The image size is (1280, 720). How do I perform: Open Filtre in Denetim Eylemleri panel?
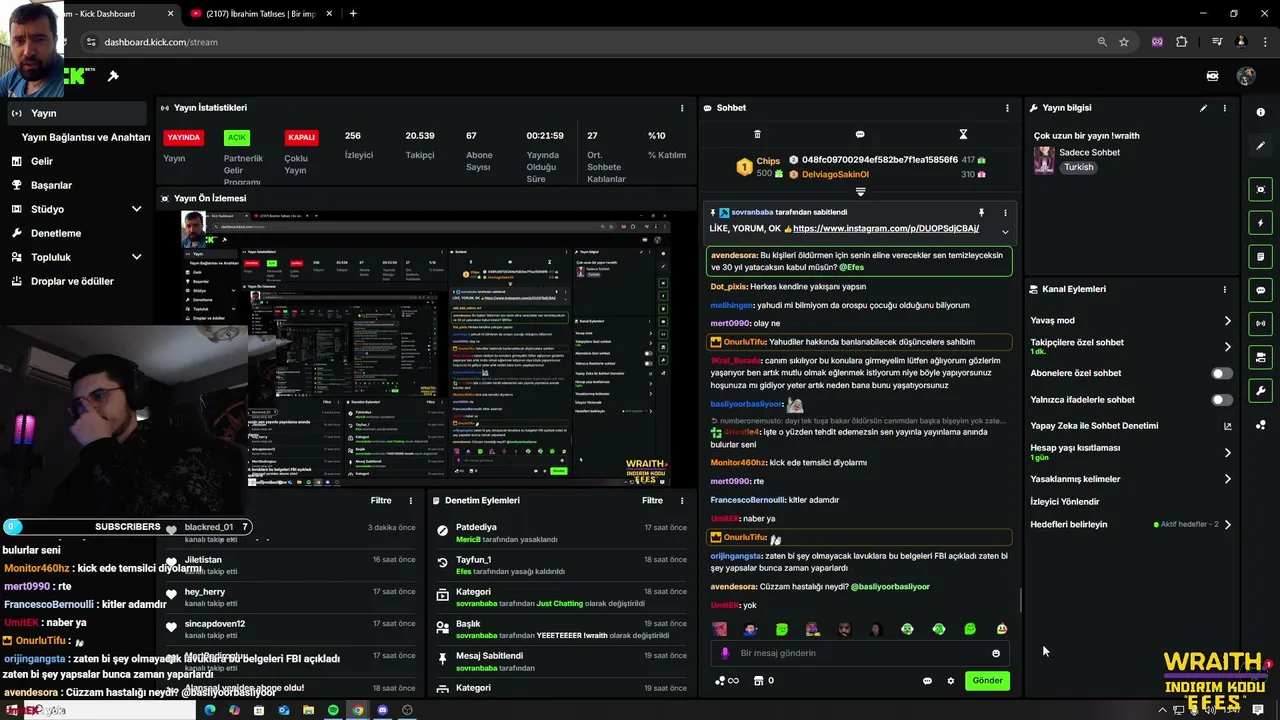[652, 500]
